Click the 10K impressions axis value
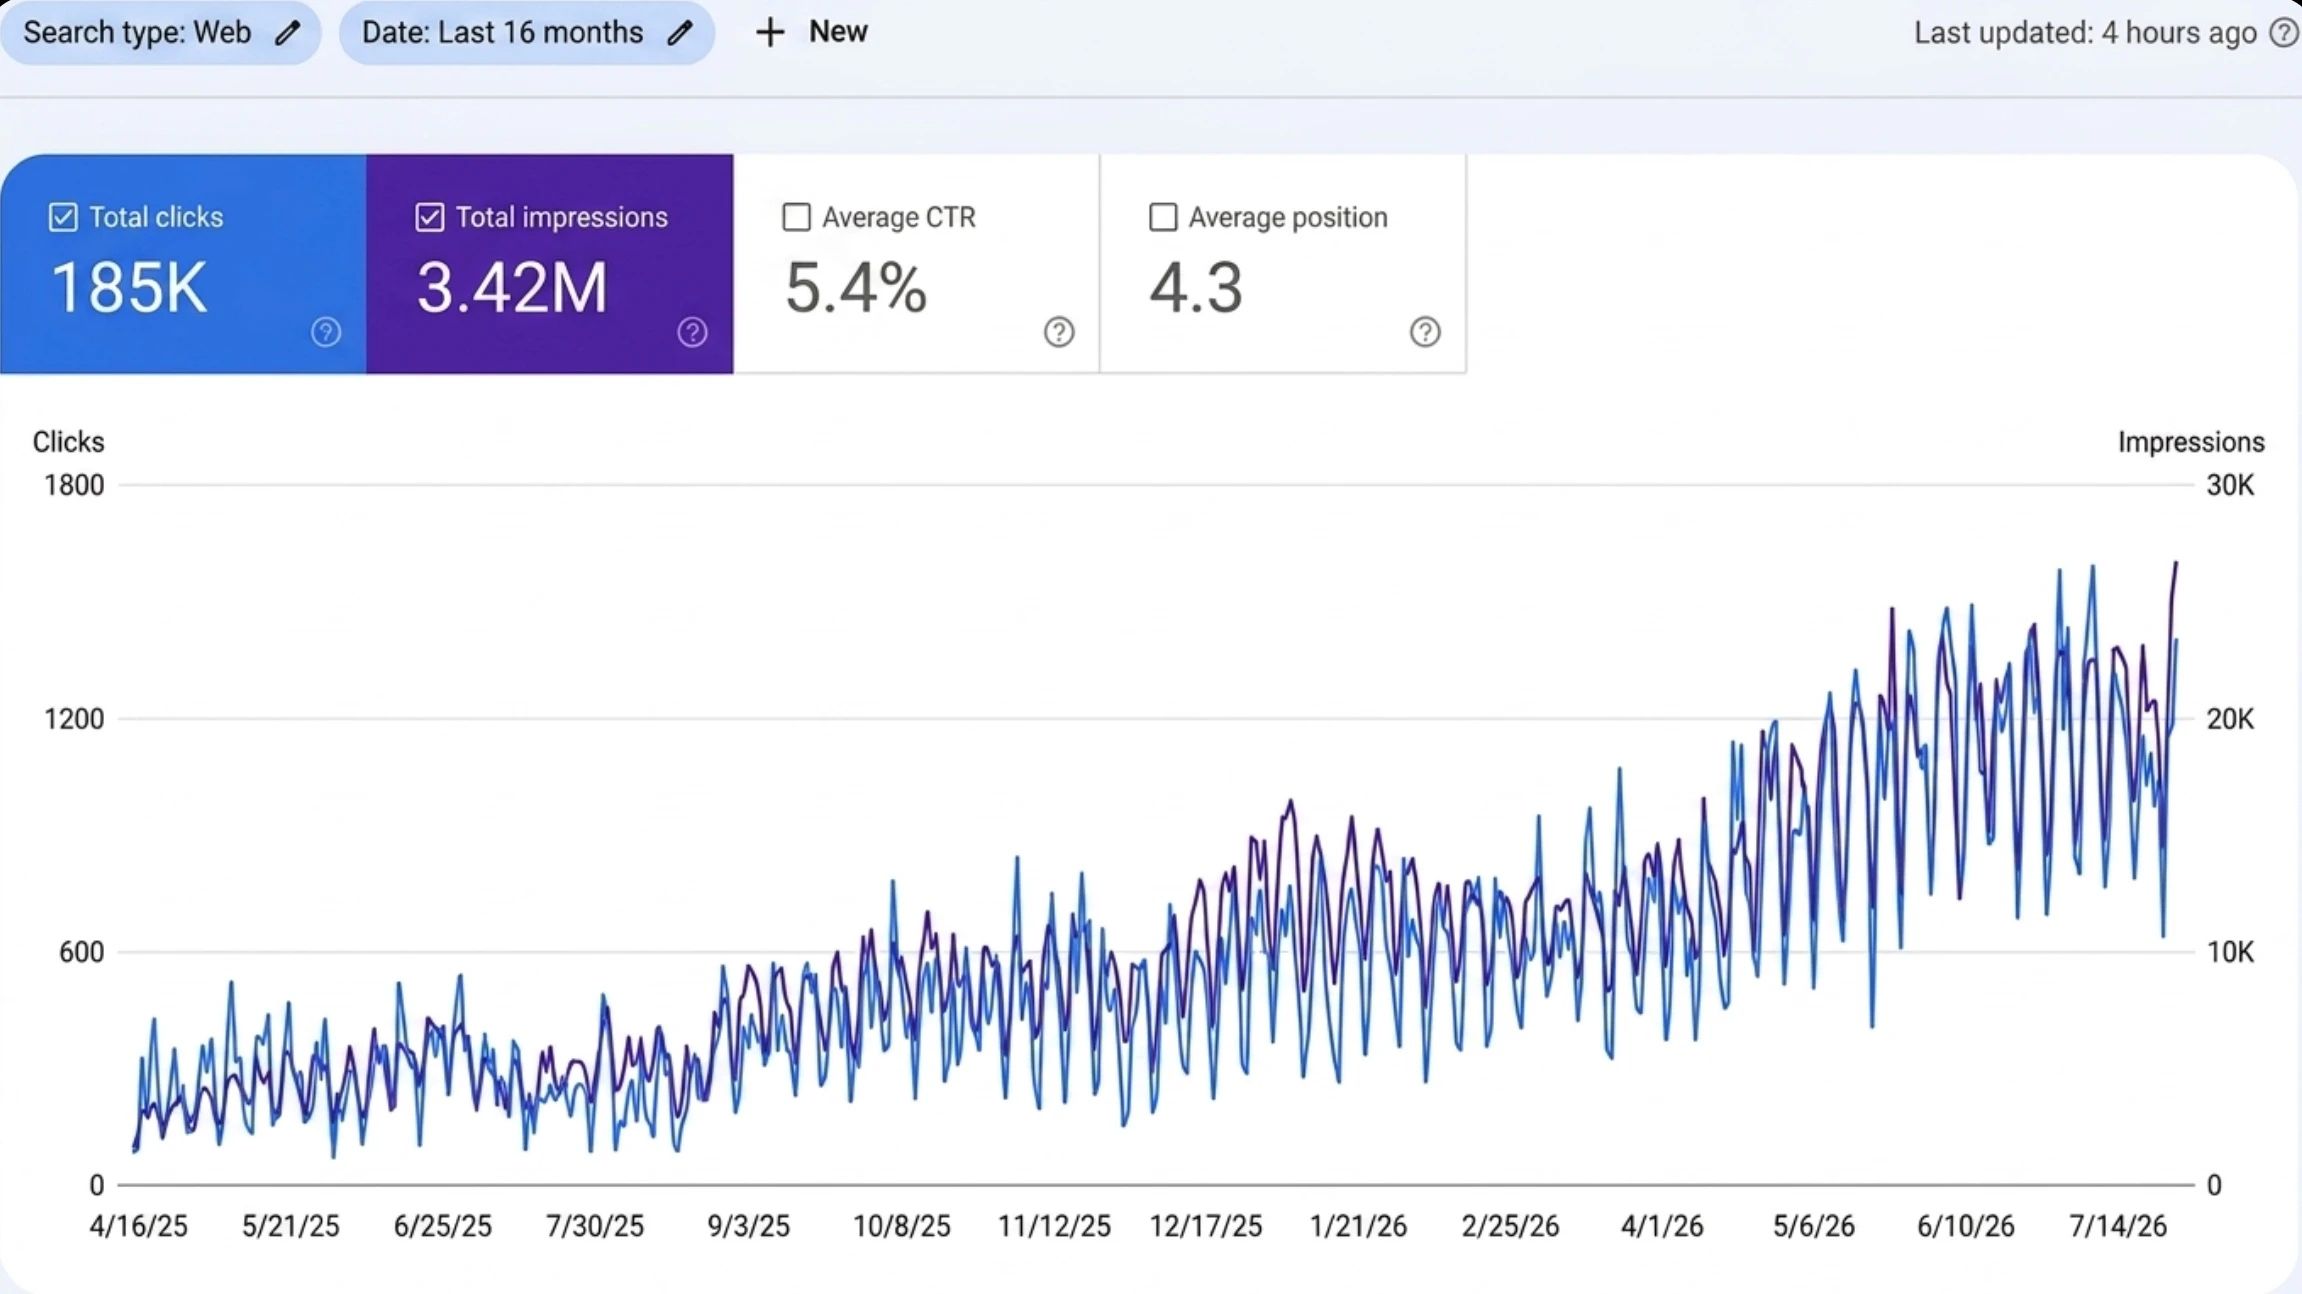 coord(2231,952)
